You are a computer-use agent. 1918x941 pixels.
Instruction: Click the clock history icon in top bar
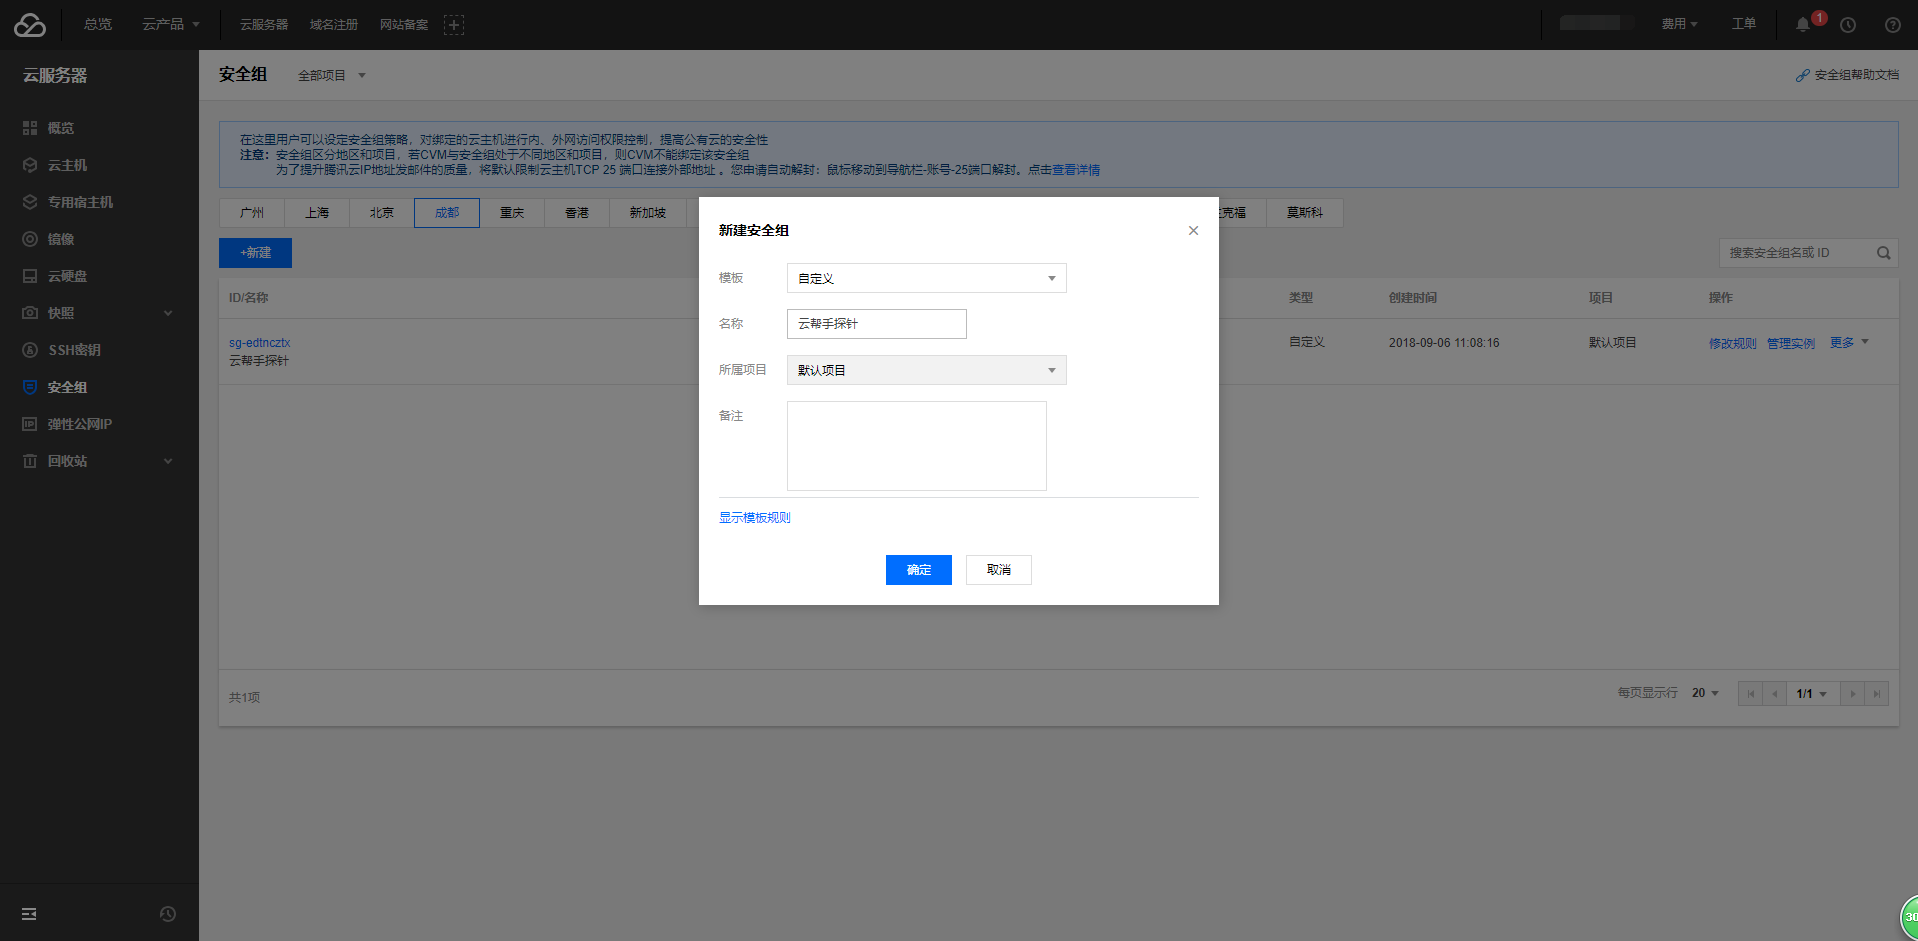pyautogui.click(x=1848, y=25)
